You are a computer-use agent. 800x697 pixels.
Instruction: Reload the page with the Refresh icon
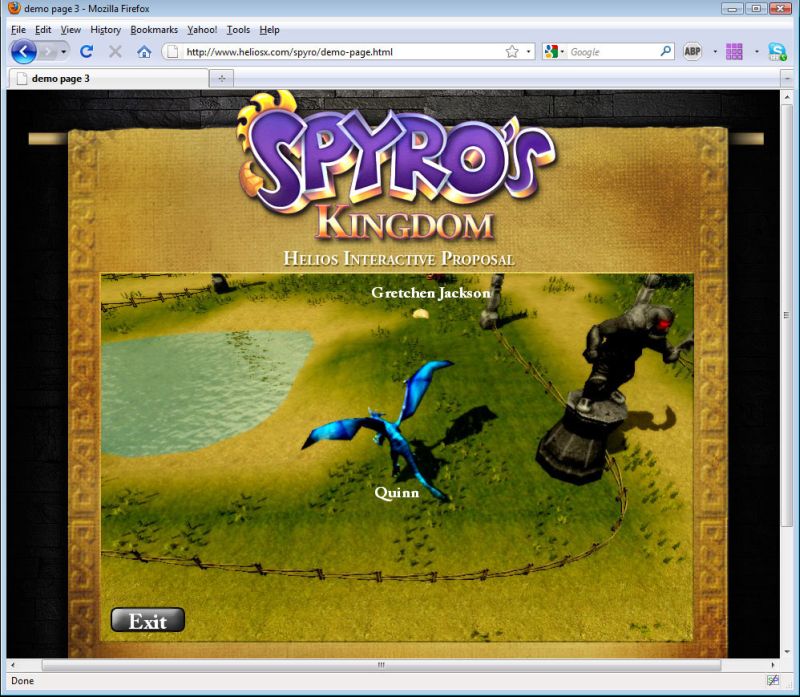tap(87, 52)
